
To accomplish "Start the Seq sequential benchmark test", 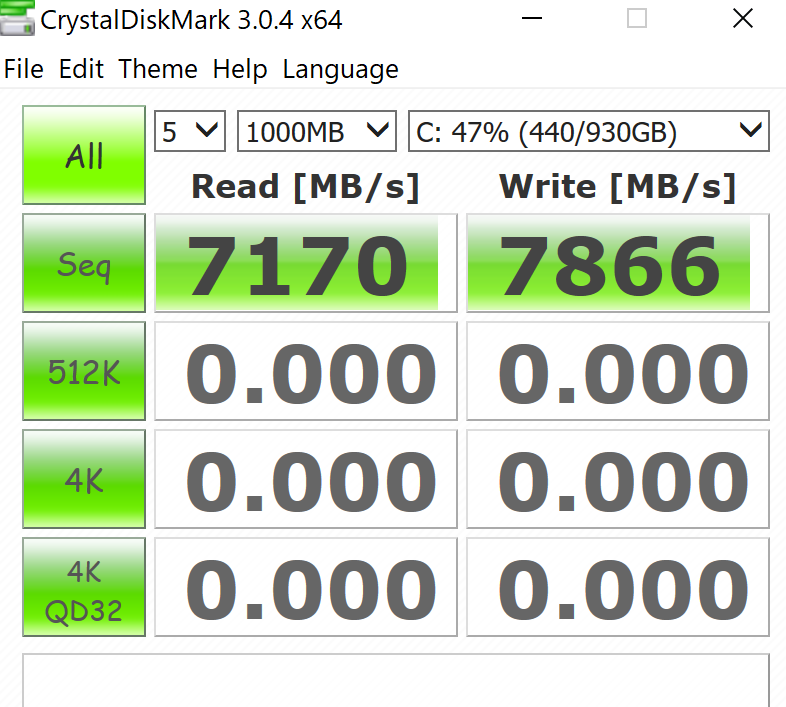I will pos(84,264).
